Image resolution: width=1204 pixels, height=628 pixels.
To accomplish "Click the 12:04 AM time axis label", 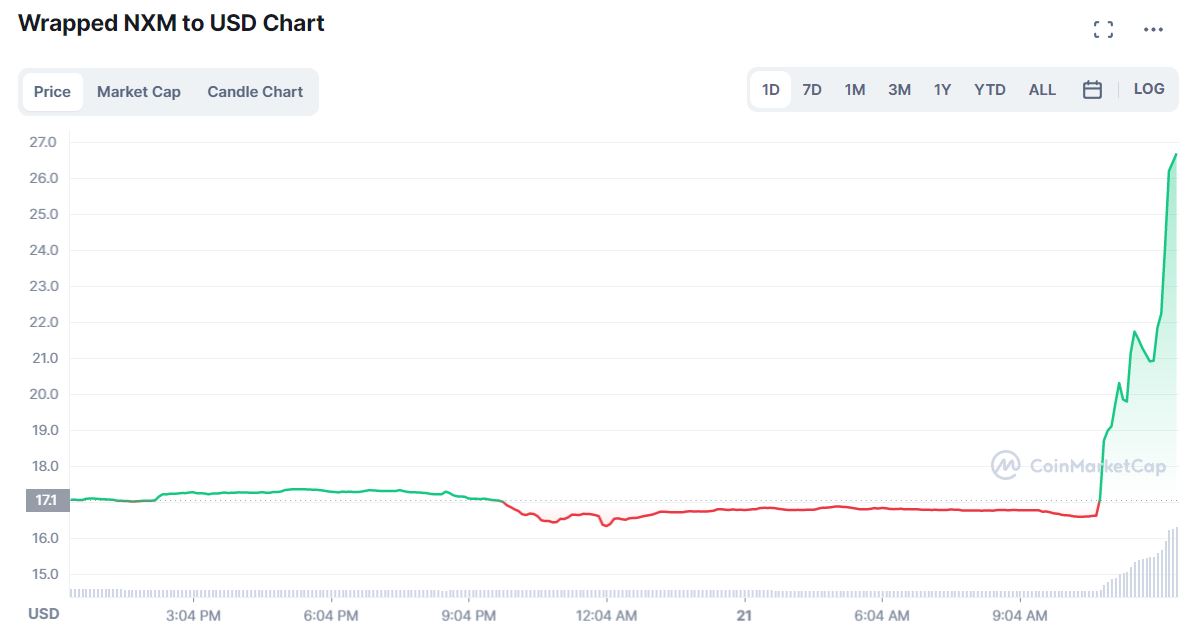I will click(x=606, y=615).
